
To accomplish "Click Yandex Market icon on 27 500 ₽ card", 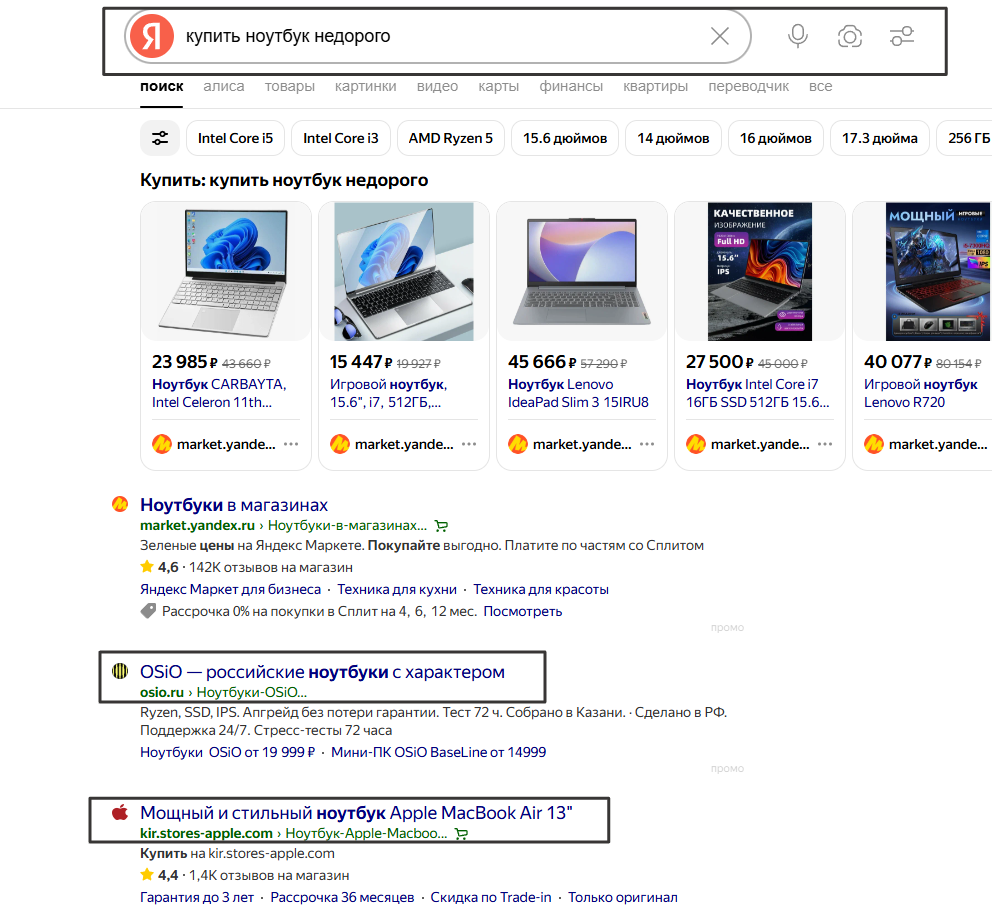I will [x=696, y=444].
